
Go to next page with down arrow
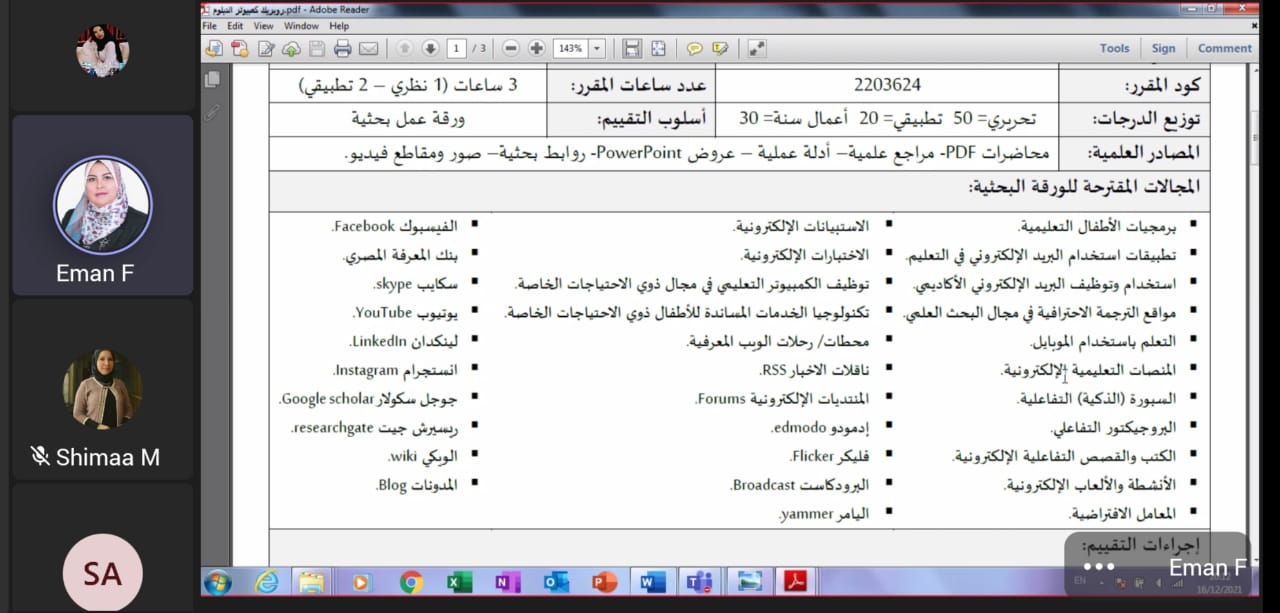pos(430,48)
